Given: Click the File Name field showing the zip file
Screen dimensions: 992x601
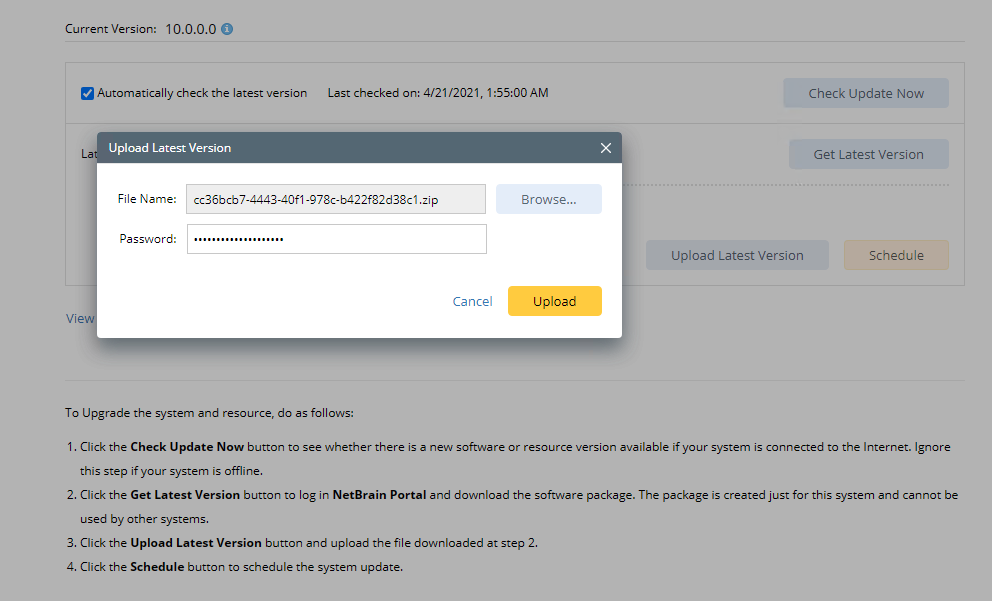Looking at the screenshot, I should pos(336,199).
